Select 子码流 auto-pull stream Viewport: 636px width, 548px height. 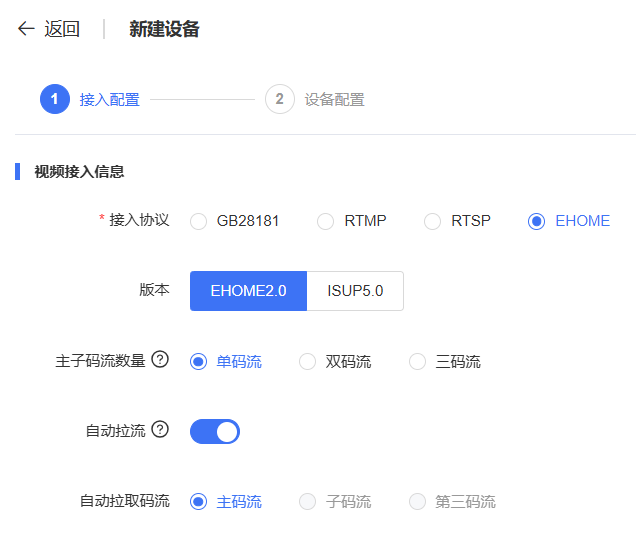(335, 502)
